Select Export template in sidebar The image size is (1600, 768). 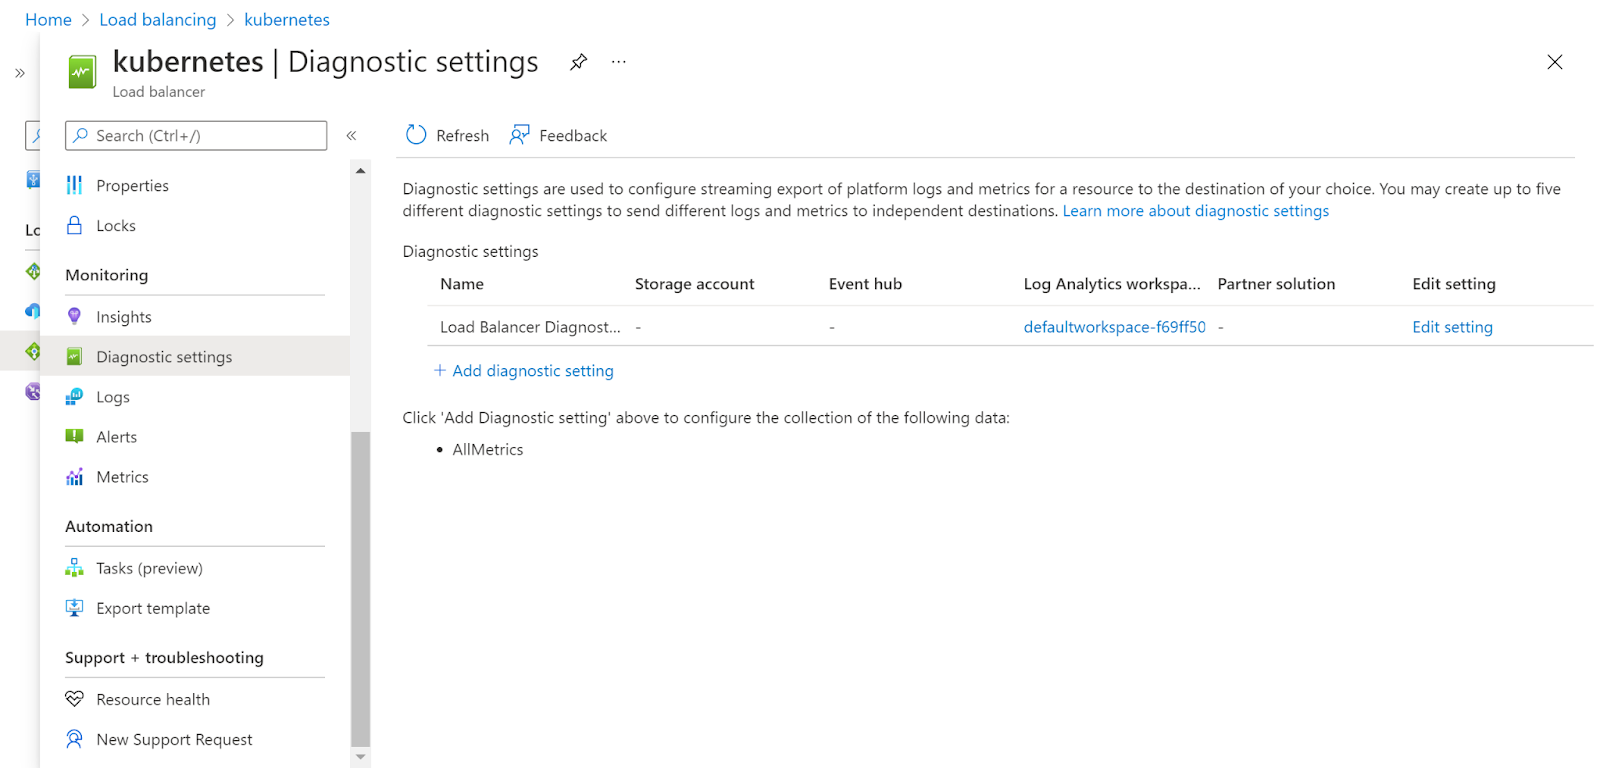pos(153,608)
